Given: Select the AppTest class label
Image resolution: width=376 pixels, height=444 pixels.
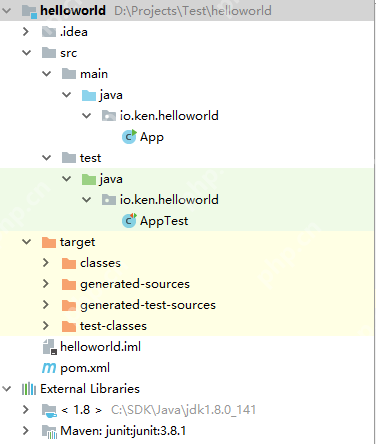Looking at the screenshot, I should (x=164, y=221).
